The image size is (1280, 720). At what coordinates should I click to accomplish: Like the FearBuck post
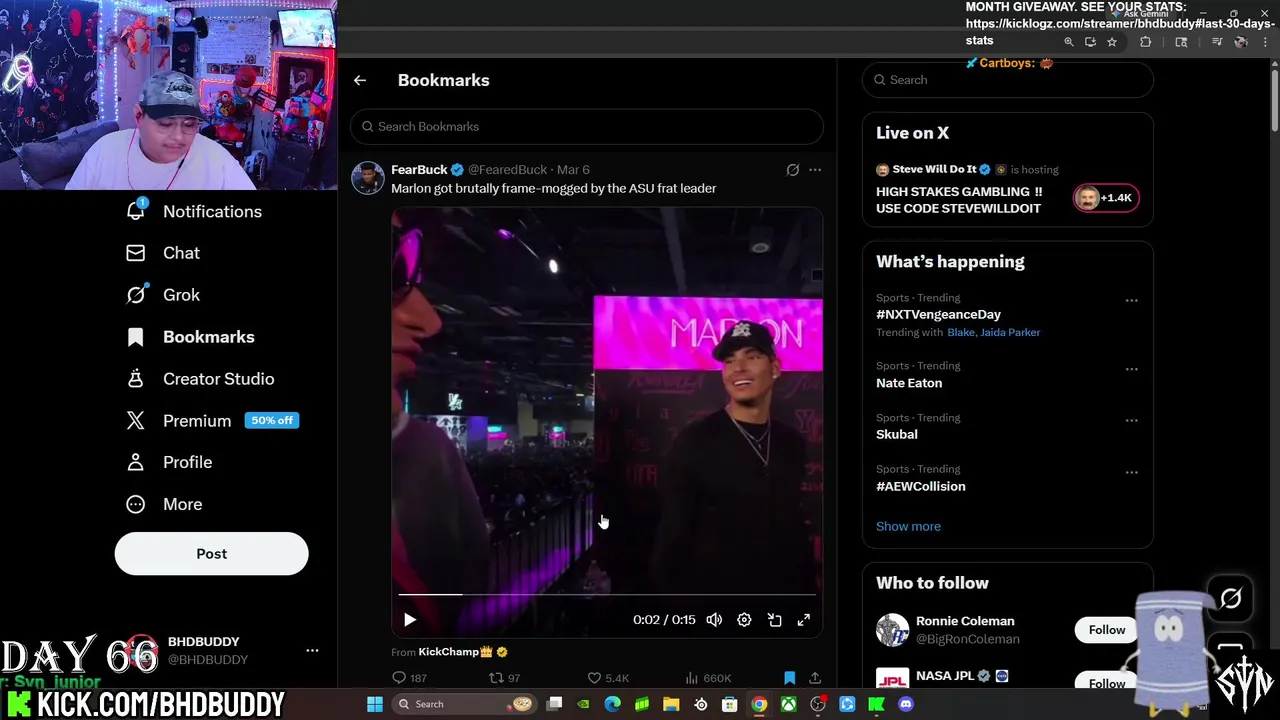tap(608, 678)
